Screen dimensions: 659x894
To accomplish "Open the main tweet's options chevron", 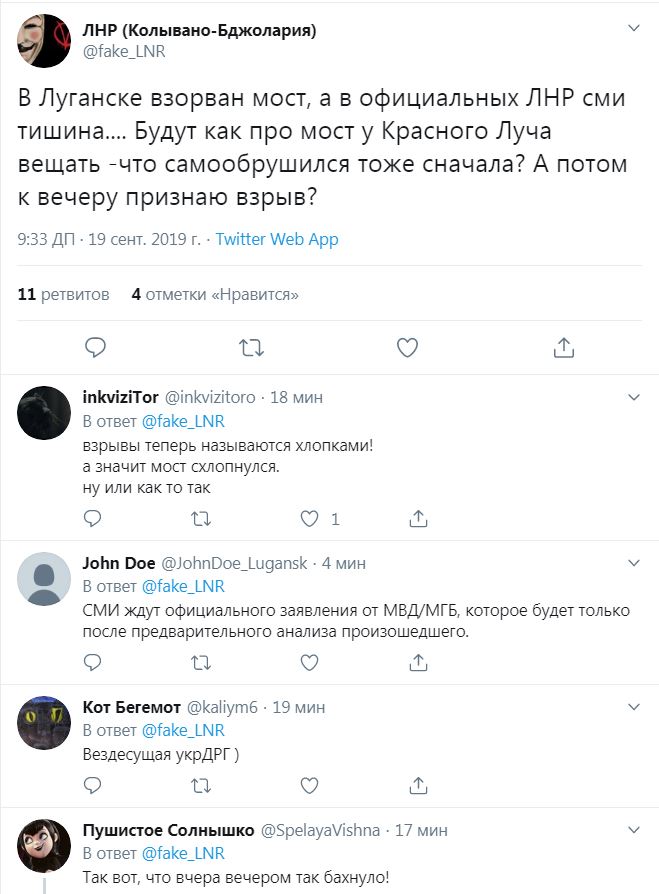I will coord(632,29).
